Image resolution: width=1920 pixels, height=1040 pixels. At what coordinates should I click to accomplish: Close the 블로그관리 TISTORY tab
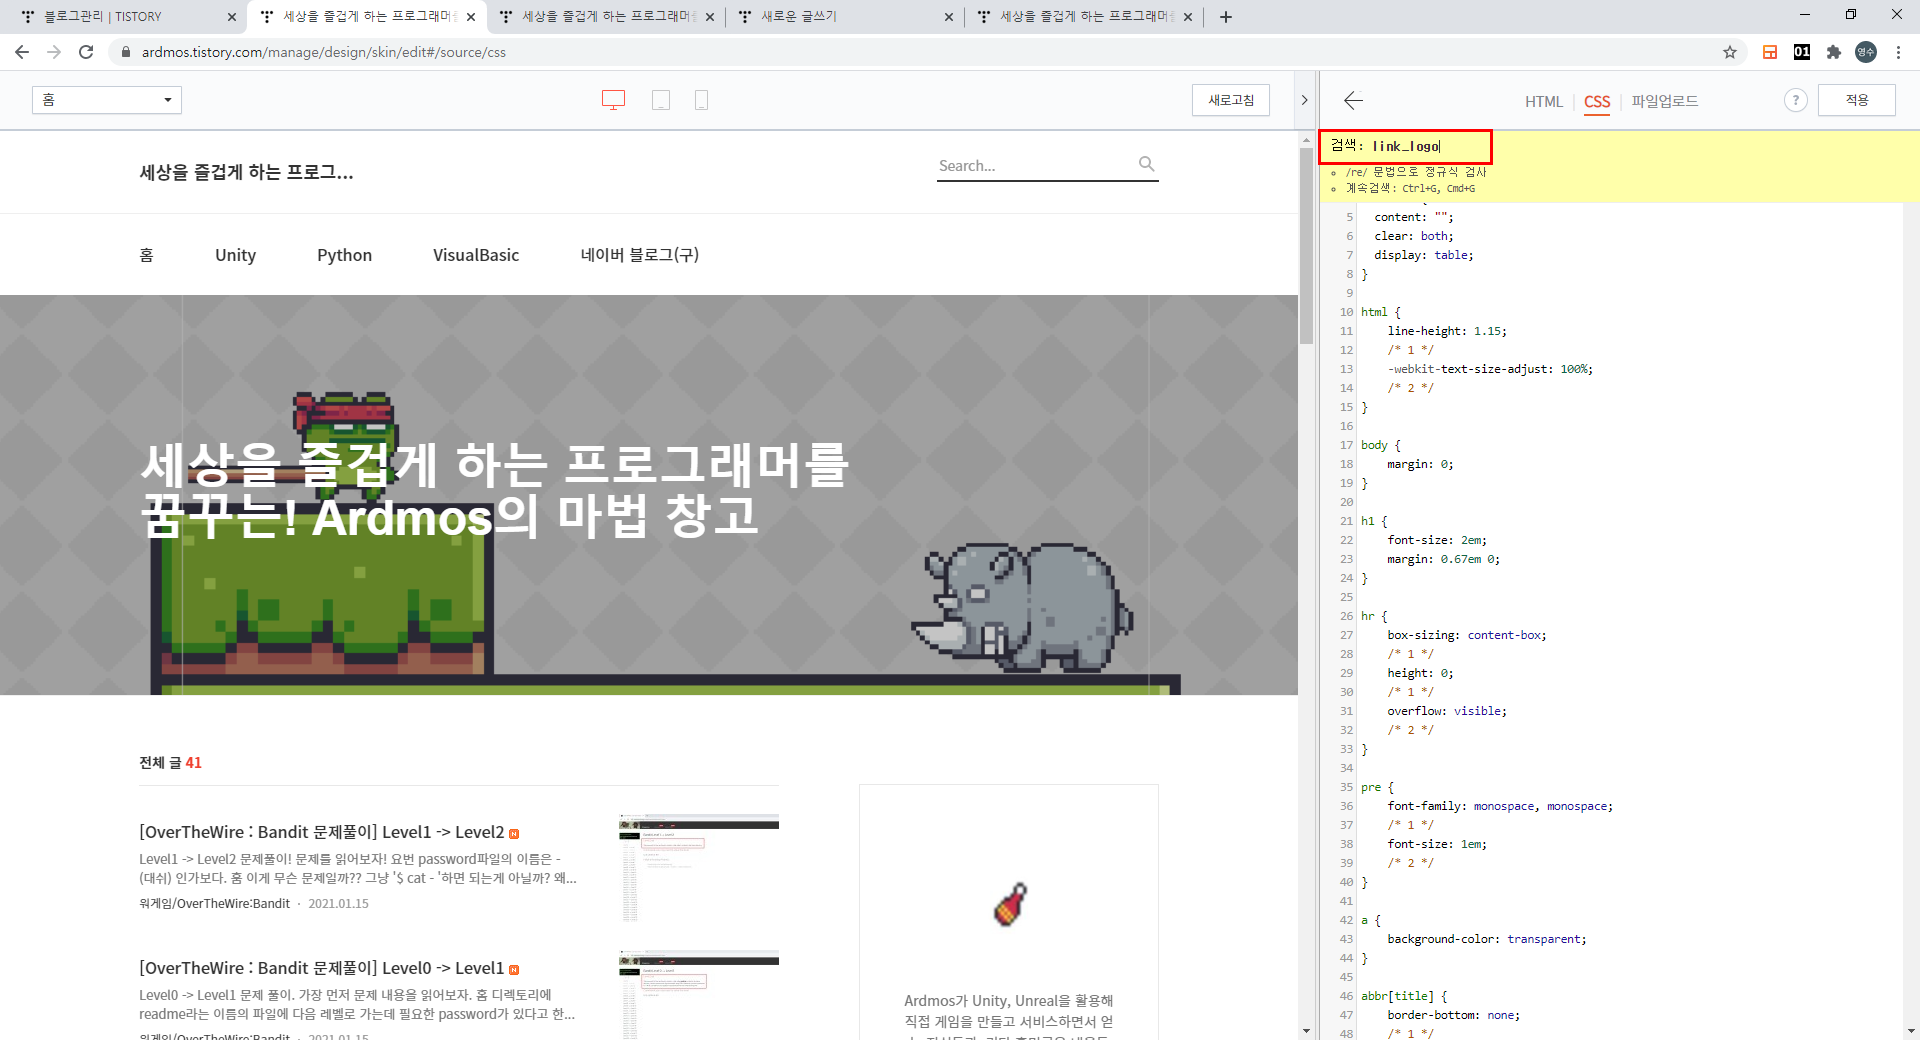pos(232,17)
